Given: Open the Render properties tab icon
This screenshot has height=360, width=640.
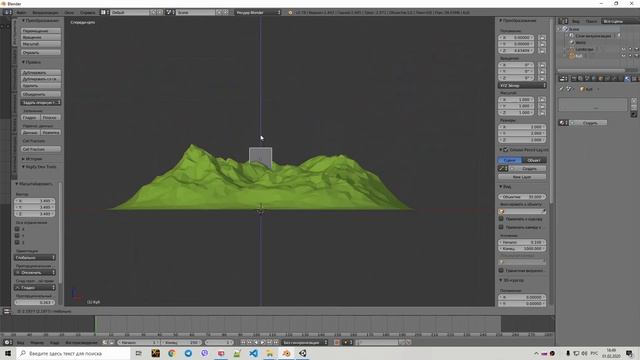Looking at the screenshot, I should 574,78.
